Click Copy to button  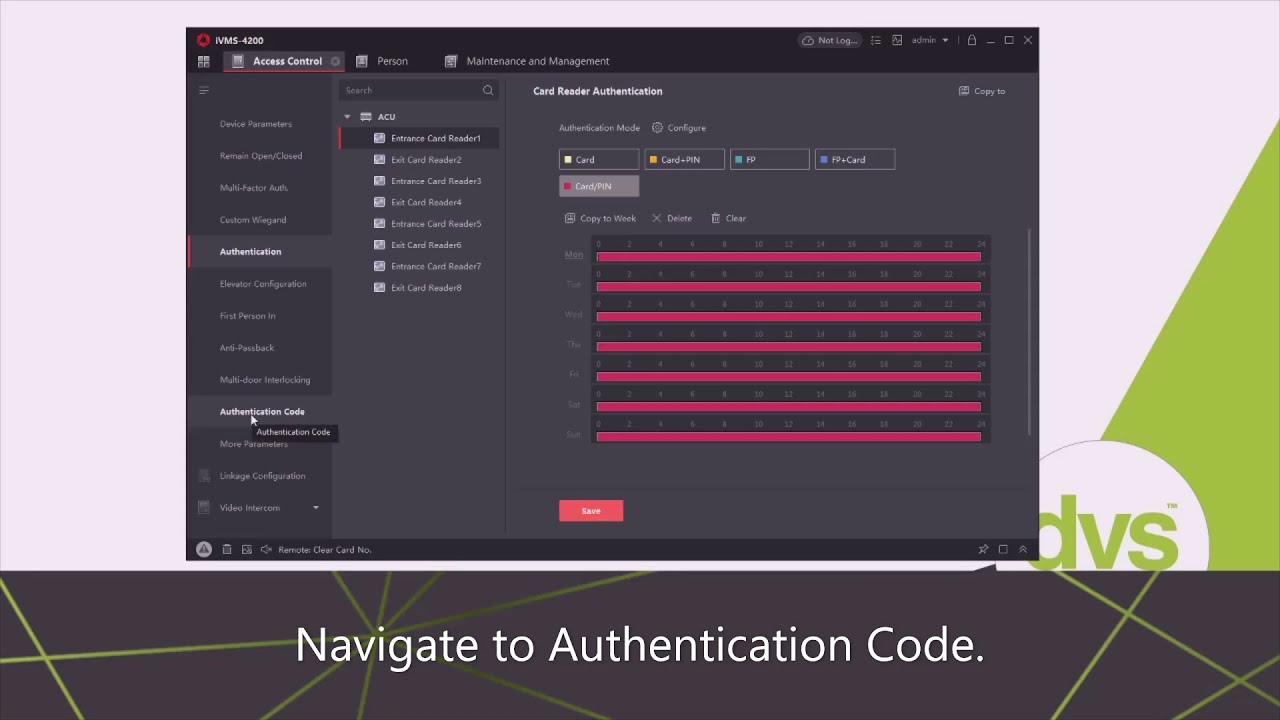[x=982, y=91]
